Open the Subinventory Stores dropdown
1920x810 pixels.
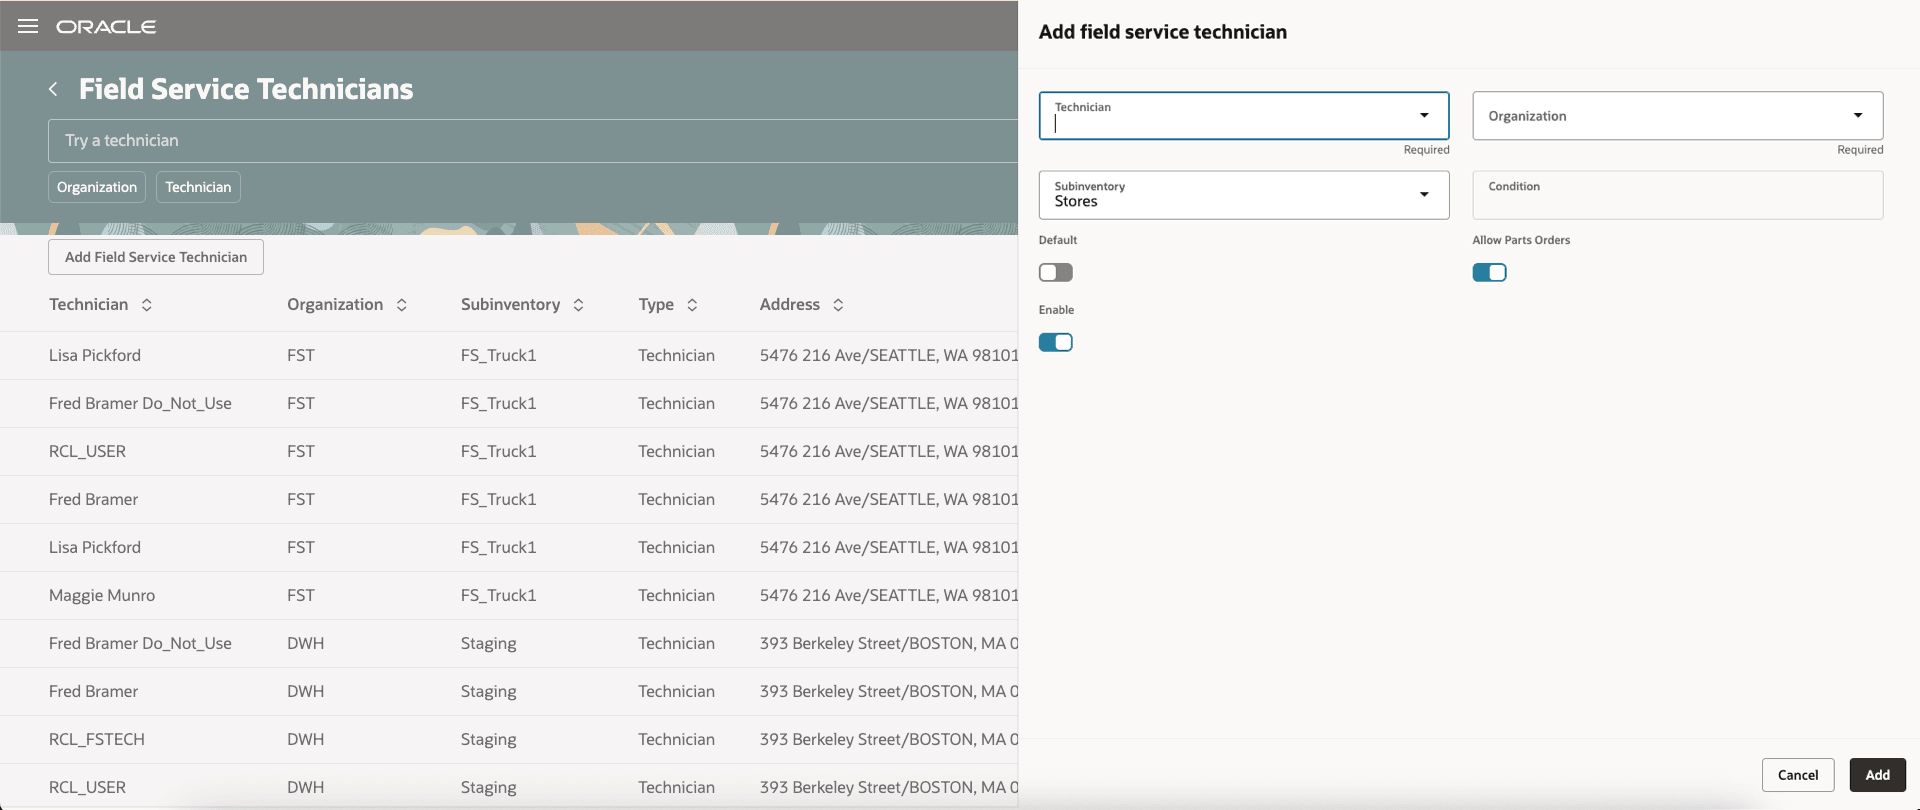[x=1424, y=195]
